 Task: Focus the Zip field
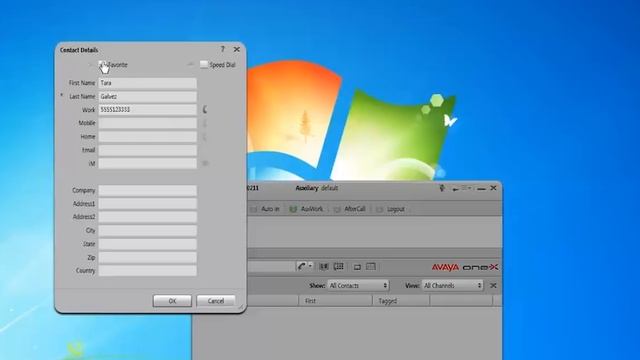pyautogui.click(x=147, y=258)
